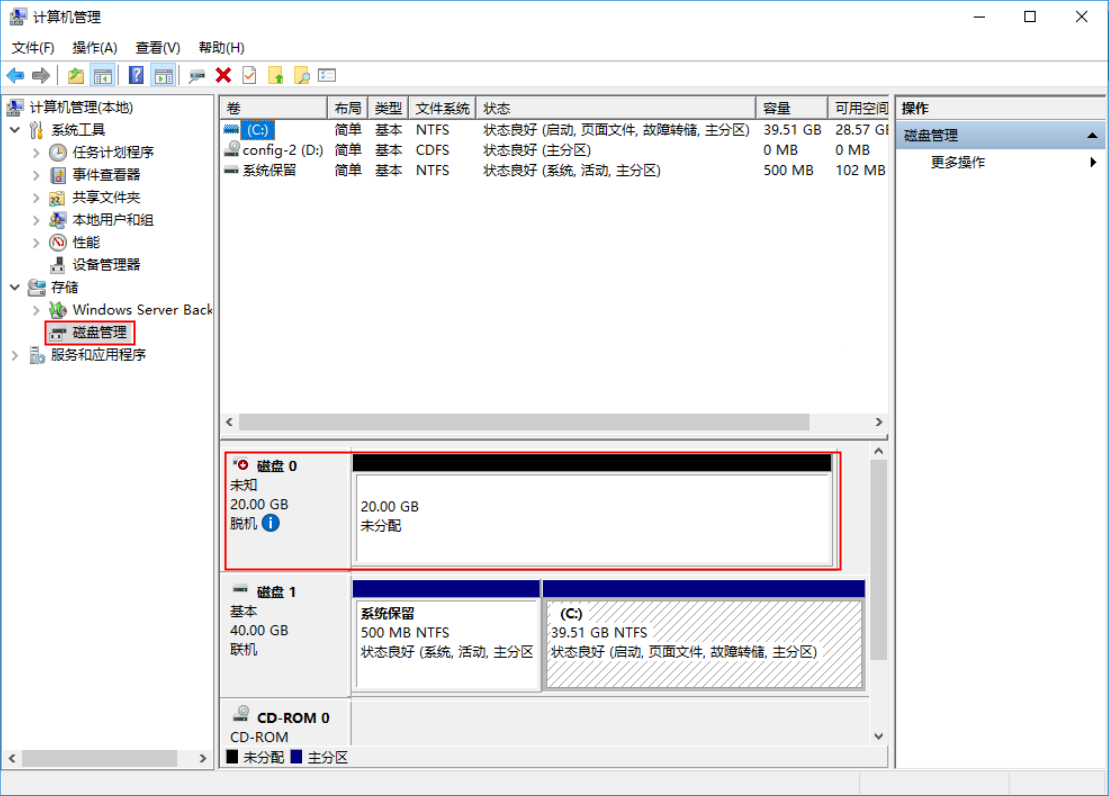The height and width of the screenshot is (796, 1109).
Task: Click the Forward arrow toolbar icon
Action: tap(41, 75)
